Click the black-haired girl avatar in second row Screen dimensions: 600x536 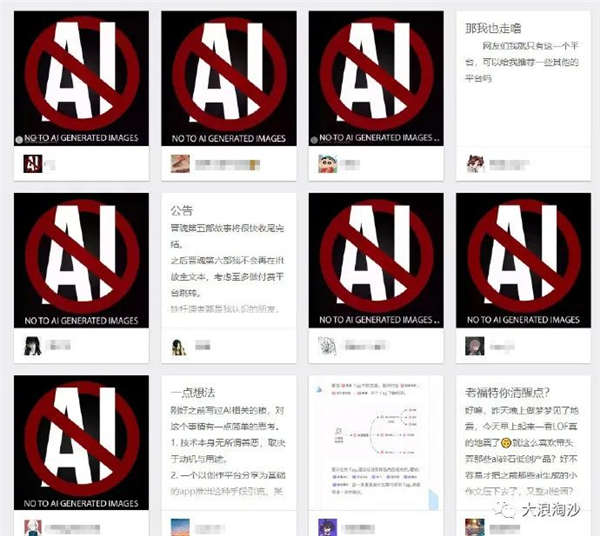coord(33,346)
